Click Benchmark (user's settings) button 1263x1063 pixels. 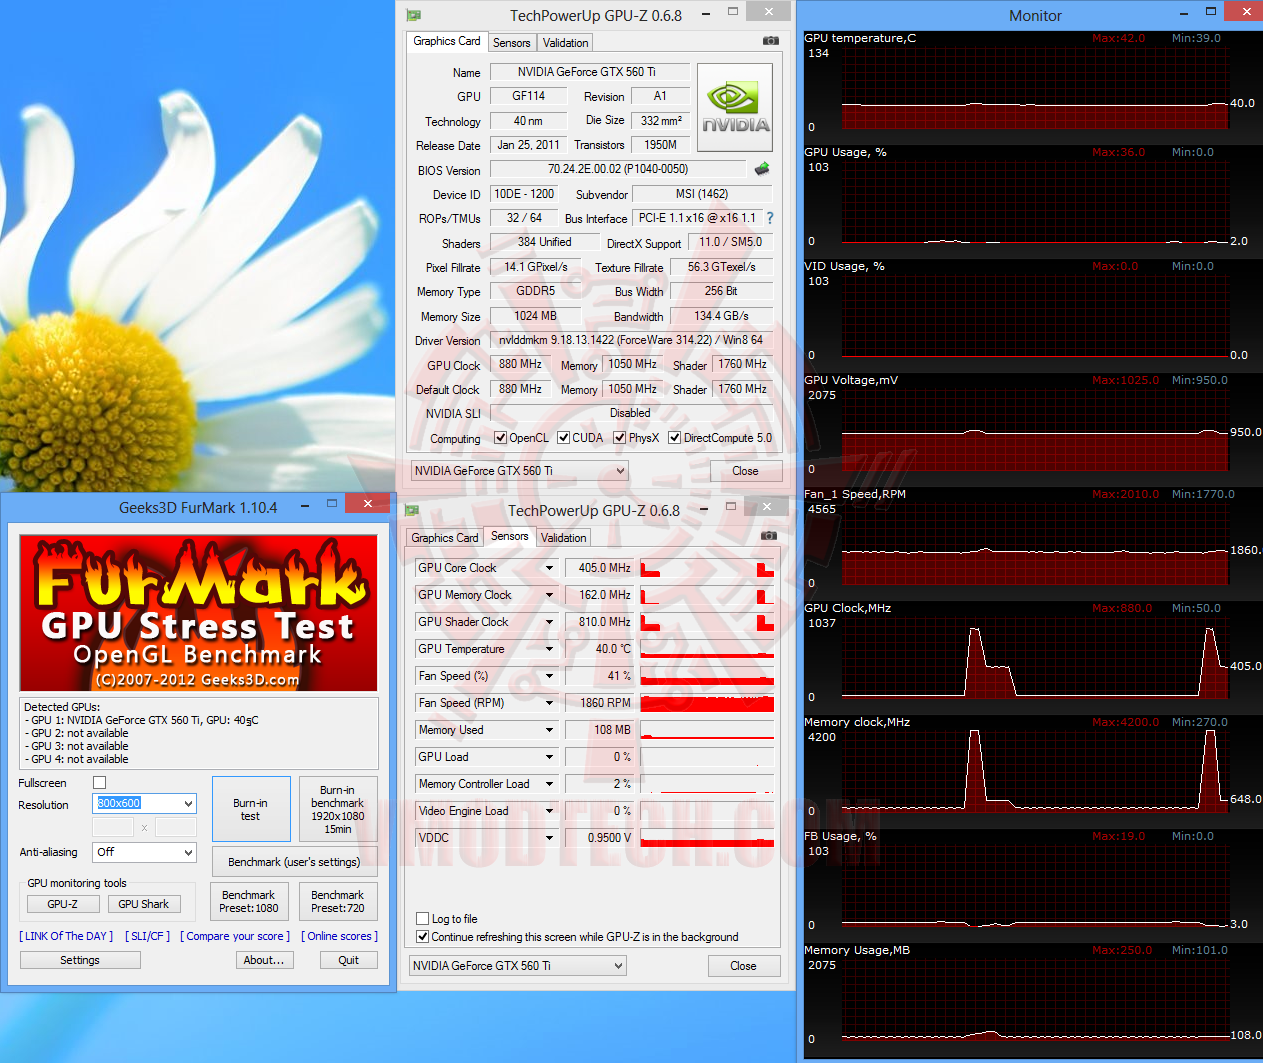tap(294, 862)
